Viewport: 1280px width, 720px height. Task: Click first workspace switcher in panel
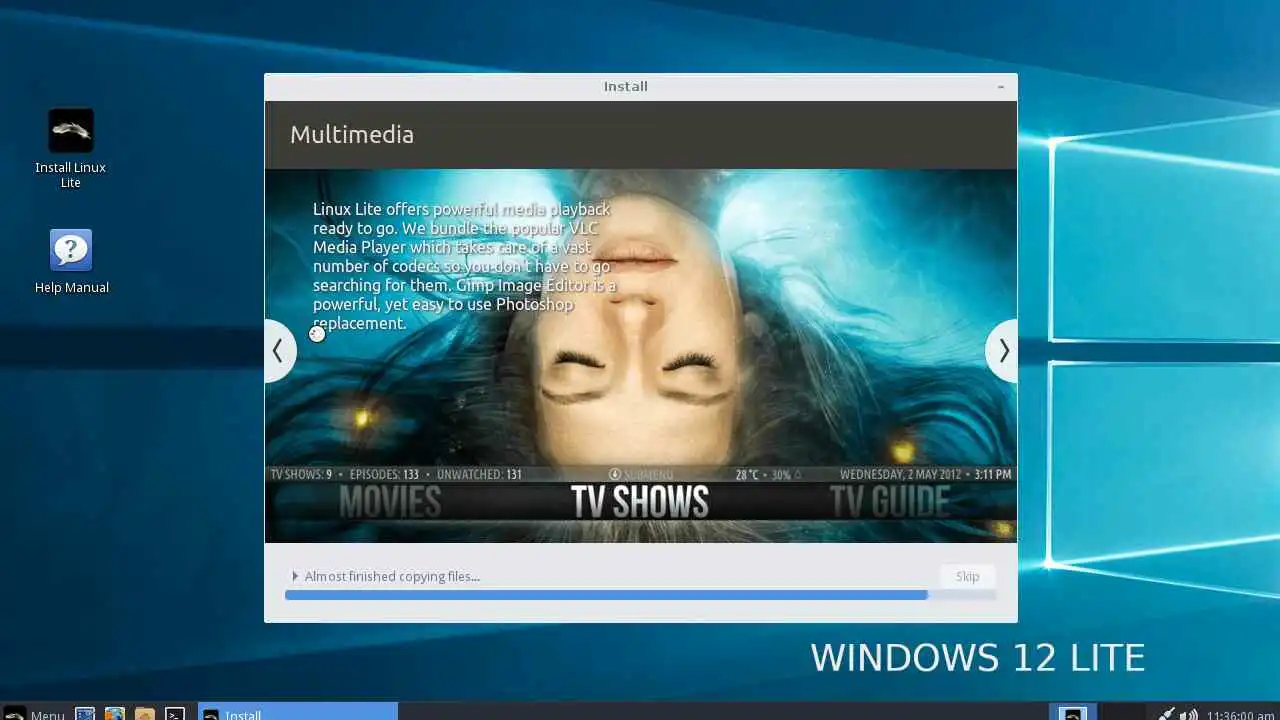point(1072,712)
